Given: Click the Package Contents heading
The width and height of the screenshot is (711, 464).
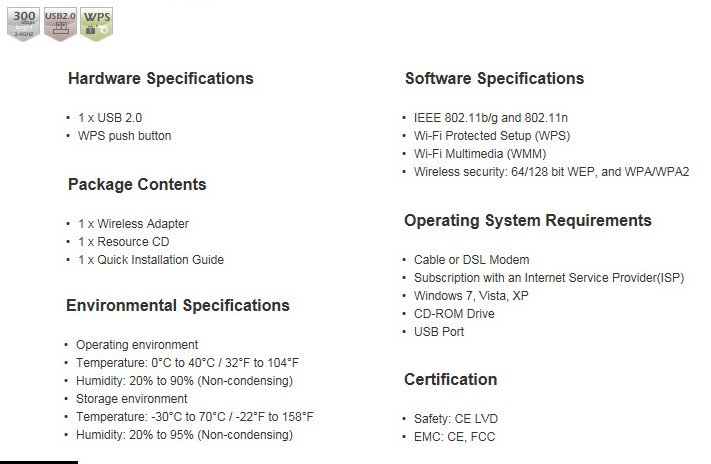Looking at the screenshot, I should coord(137,185).
